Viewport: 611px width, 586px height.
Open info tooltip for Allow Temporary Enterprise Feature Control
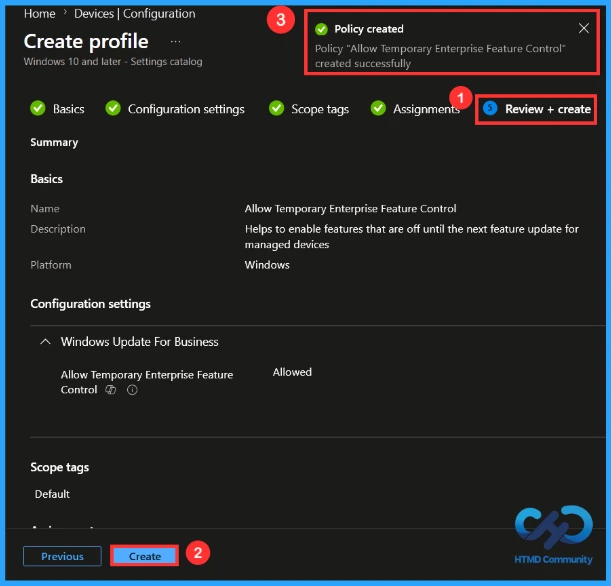click(x=132, y=390)
